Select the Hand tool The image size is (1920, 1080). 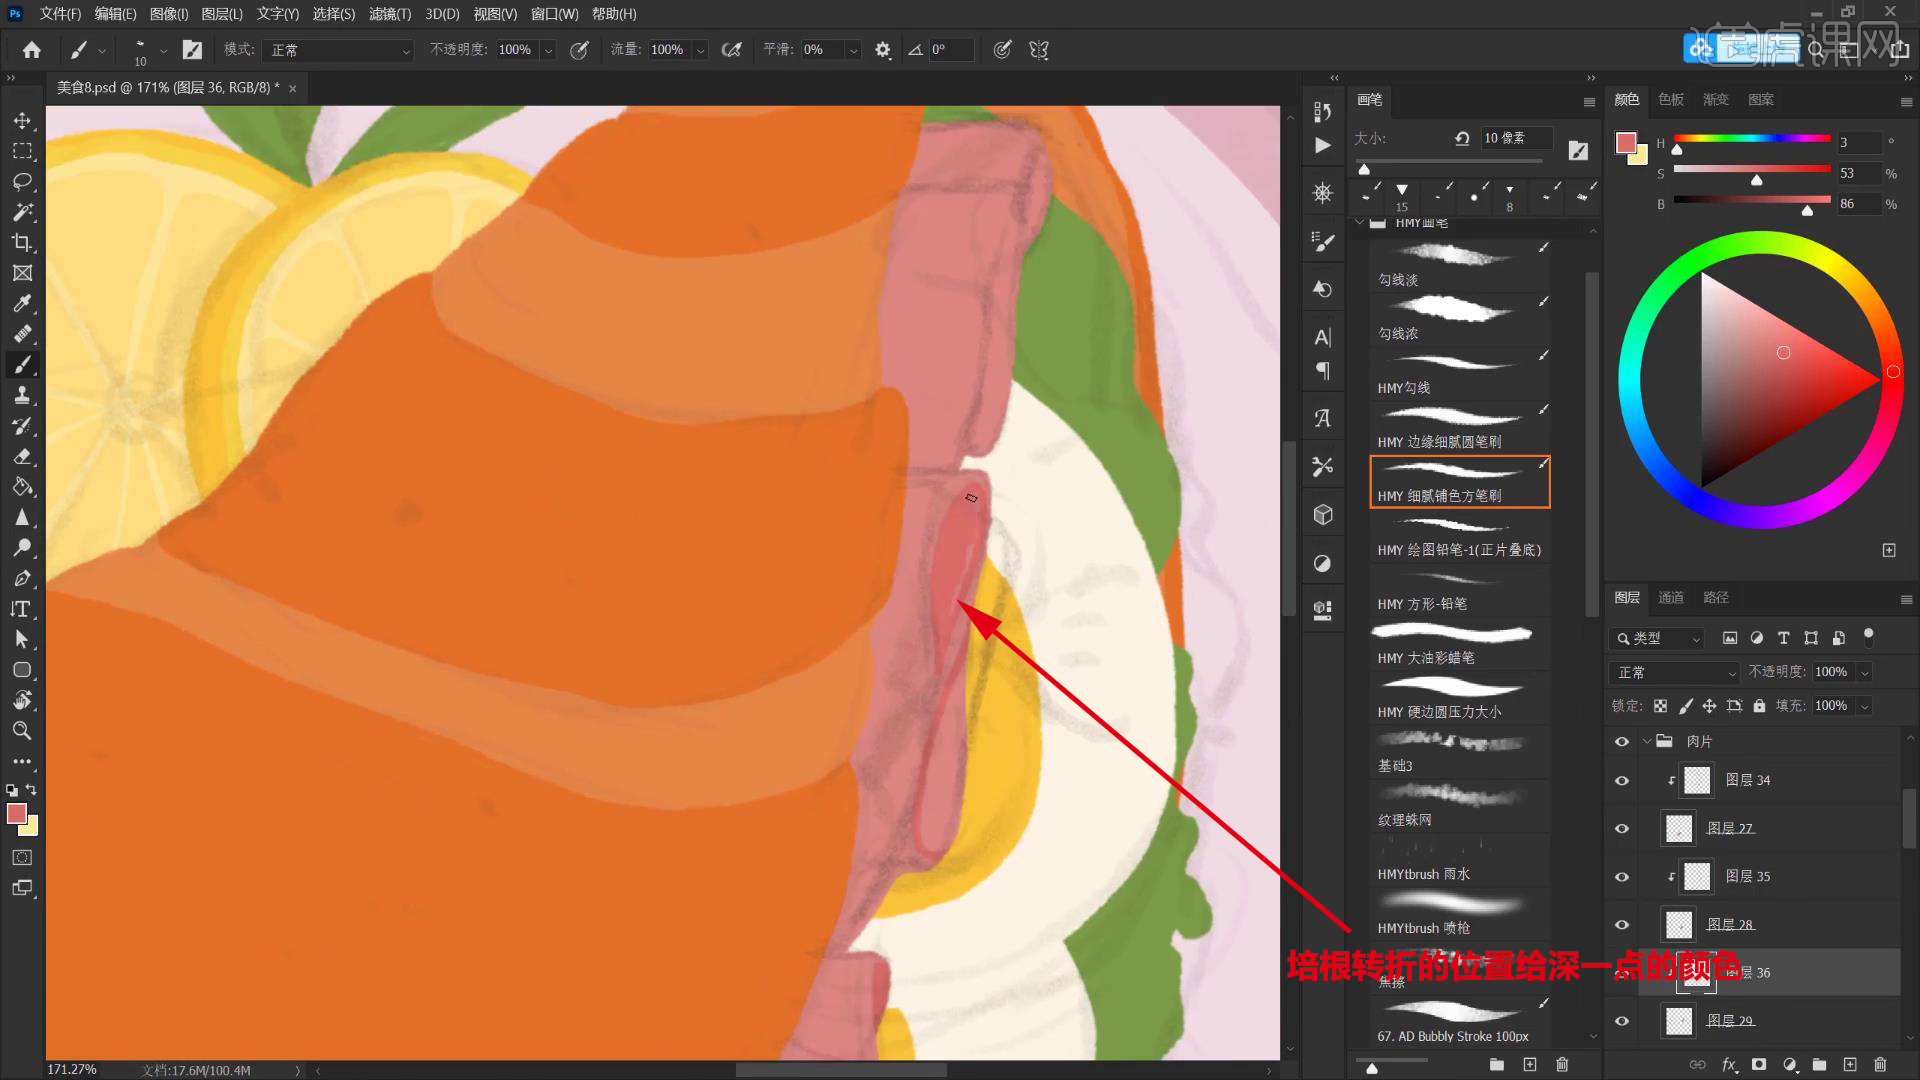coord(22,700)
